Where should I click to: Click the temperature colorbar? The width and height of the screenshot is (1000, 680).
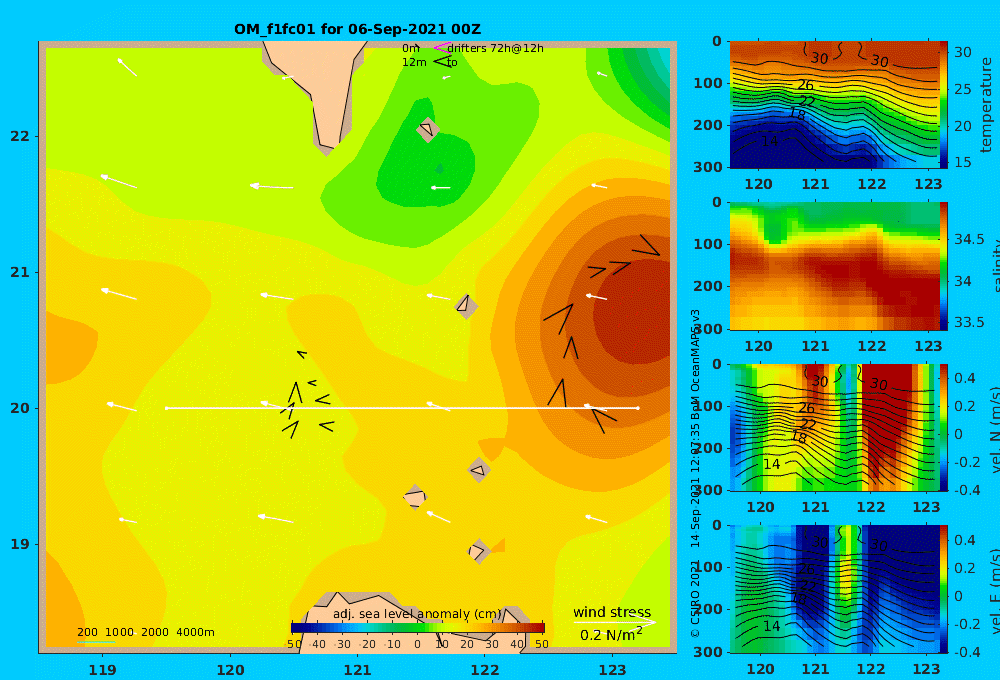(x=944, y=105)
